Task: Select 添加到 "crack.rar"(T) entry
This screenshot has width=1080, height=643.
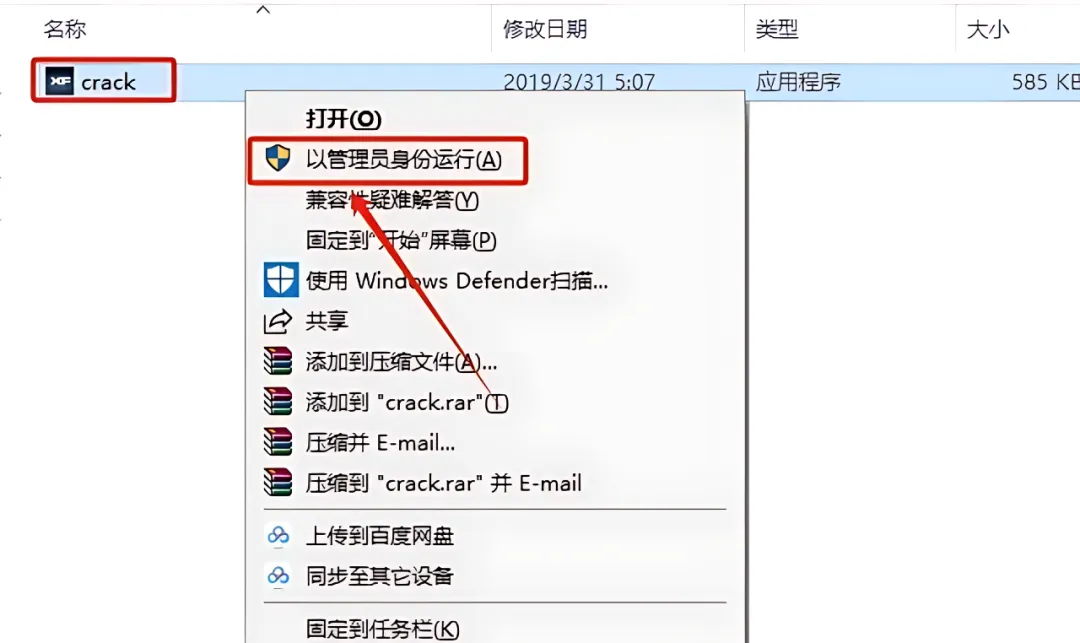Action: tap(406, 402)
